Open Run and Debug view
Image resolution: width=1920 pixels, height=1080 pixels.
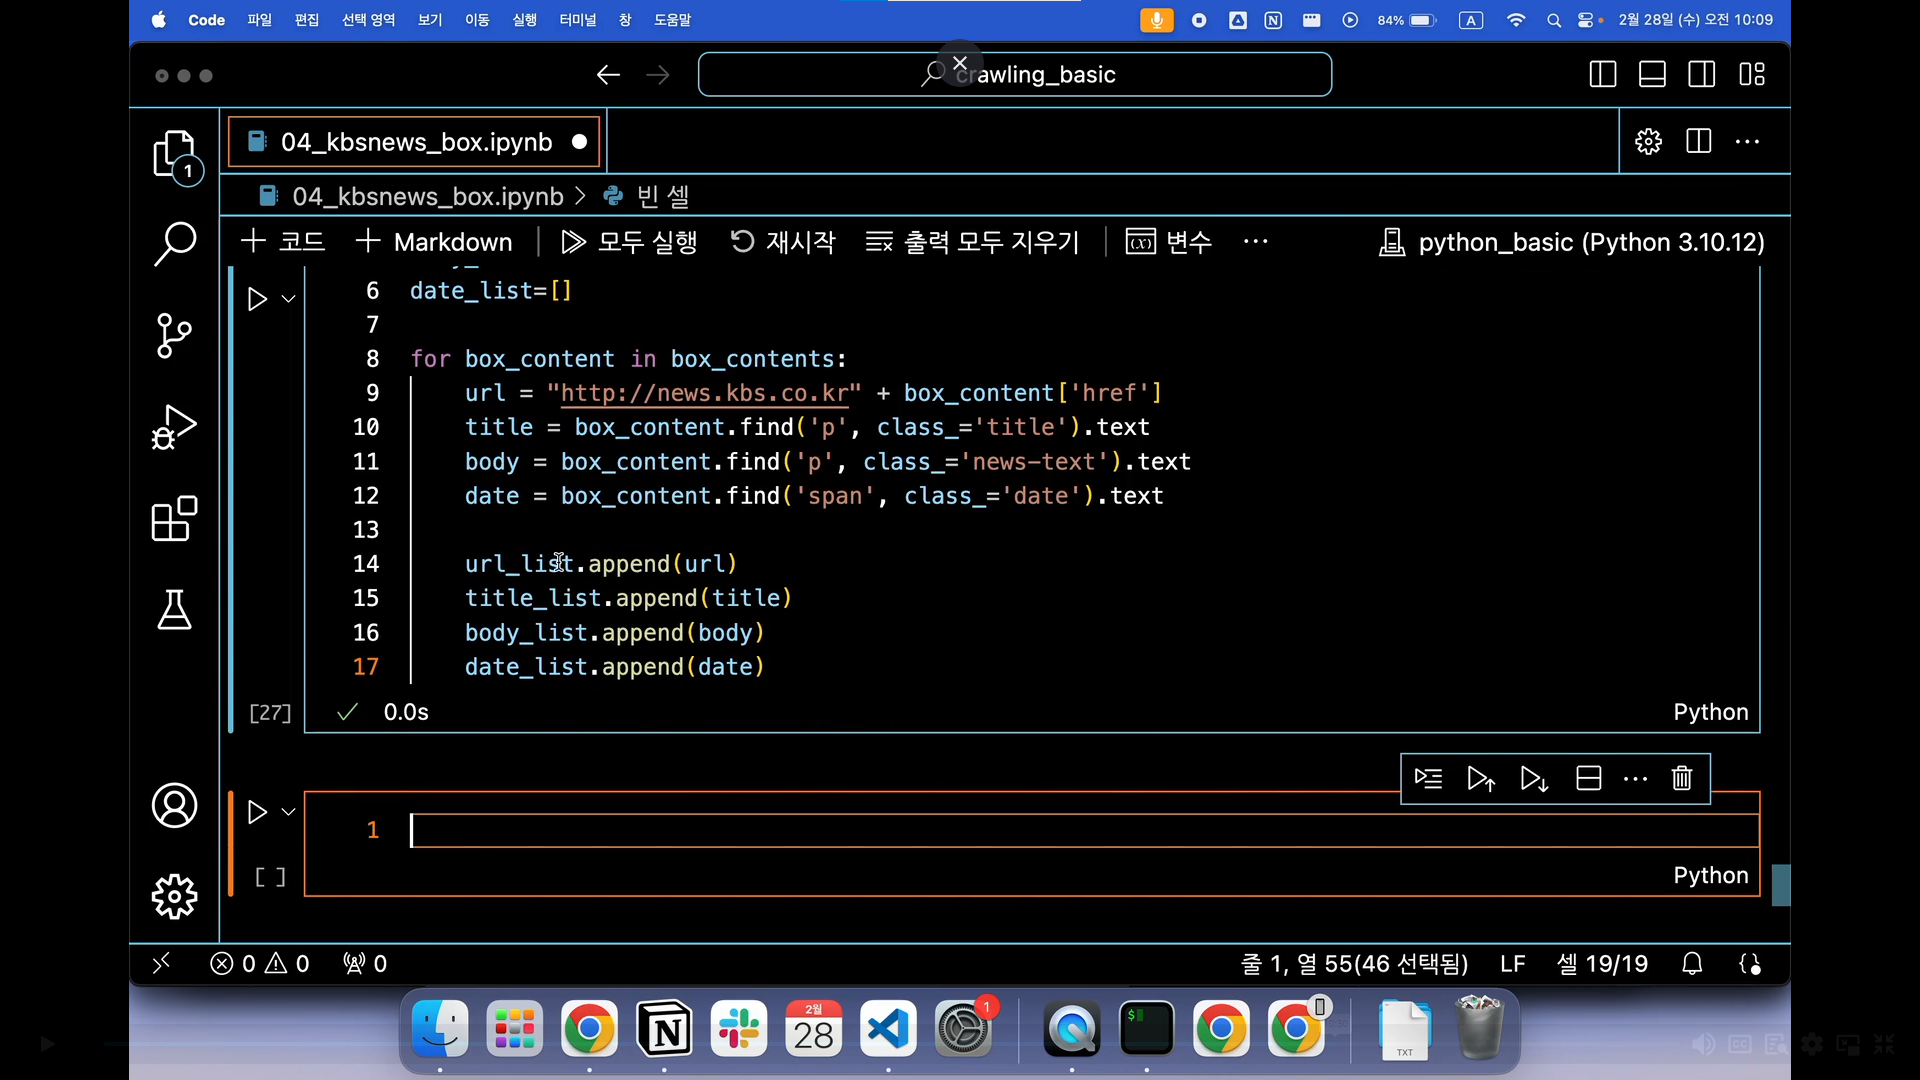[175, 427]
